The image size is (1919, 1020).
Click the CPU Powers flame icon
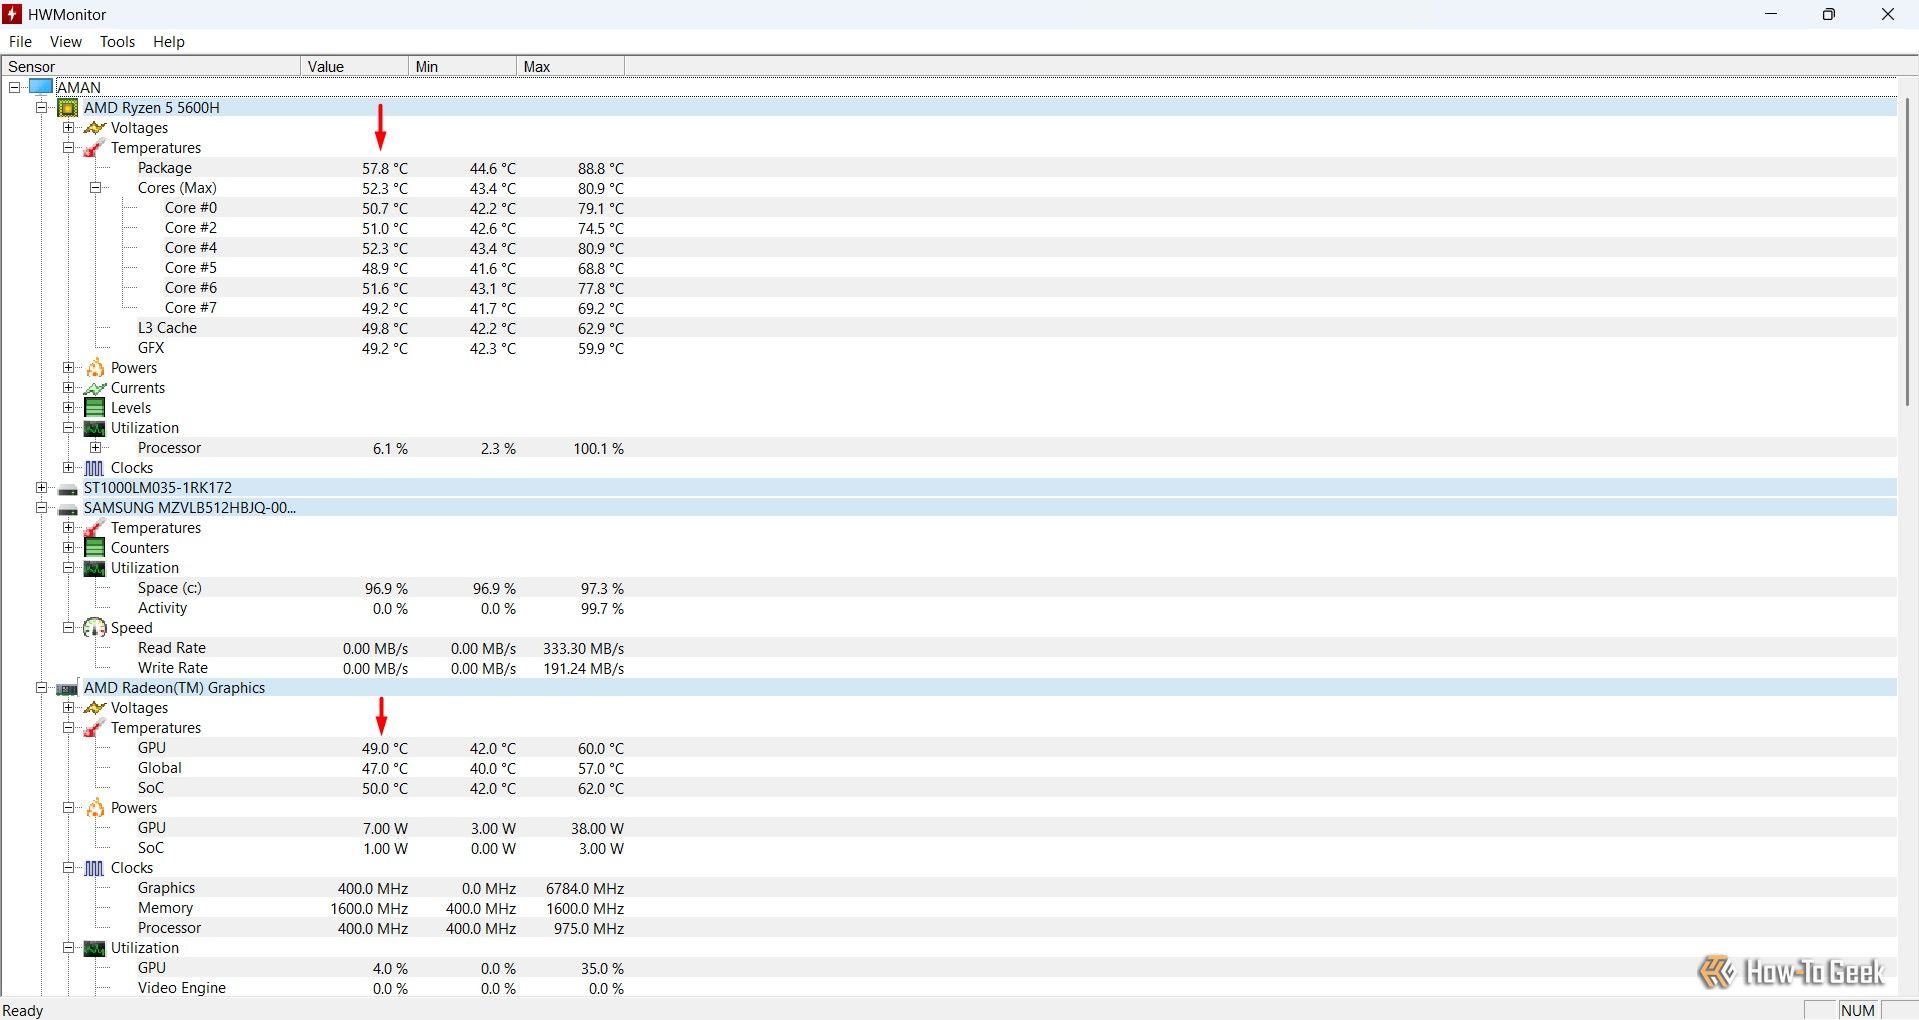(95, 368)
